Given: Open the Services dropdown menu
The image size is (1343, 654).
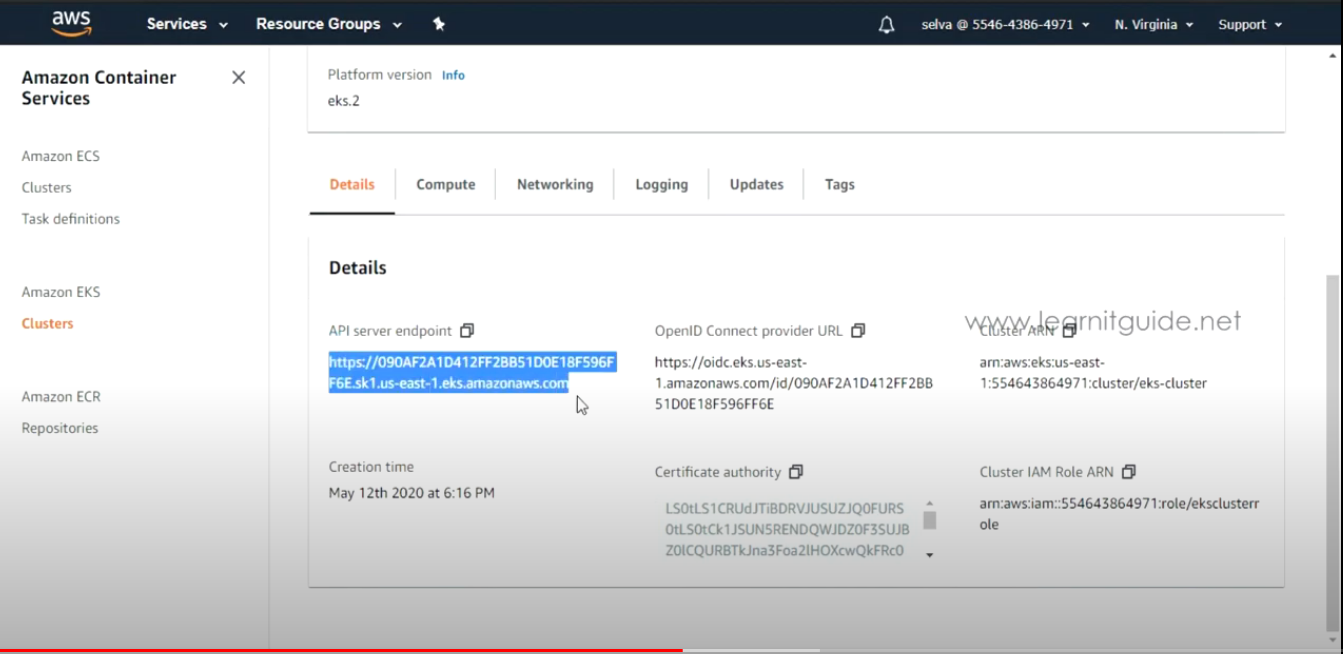Looking at the screenshot, I should click(x=187, y=24).
